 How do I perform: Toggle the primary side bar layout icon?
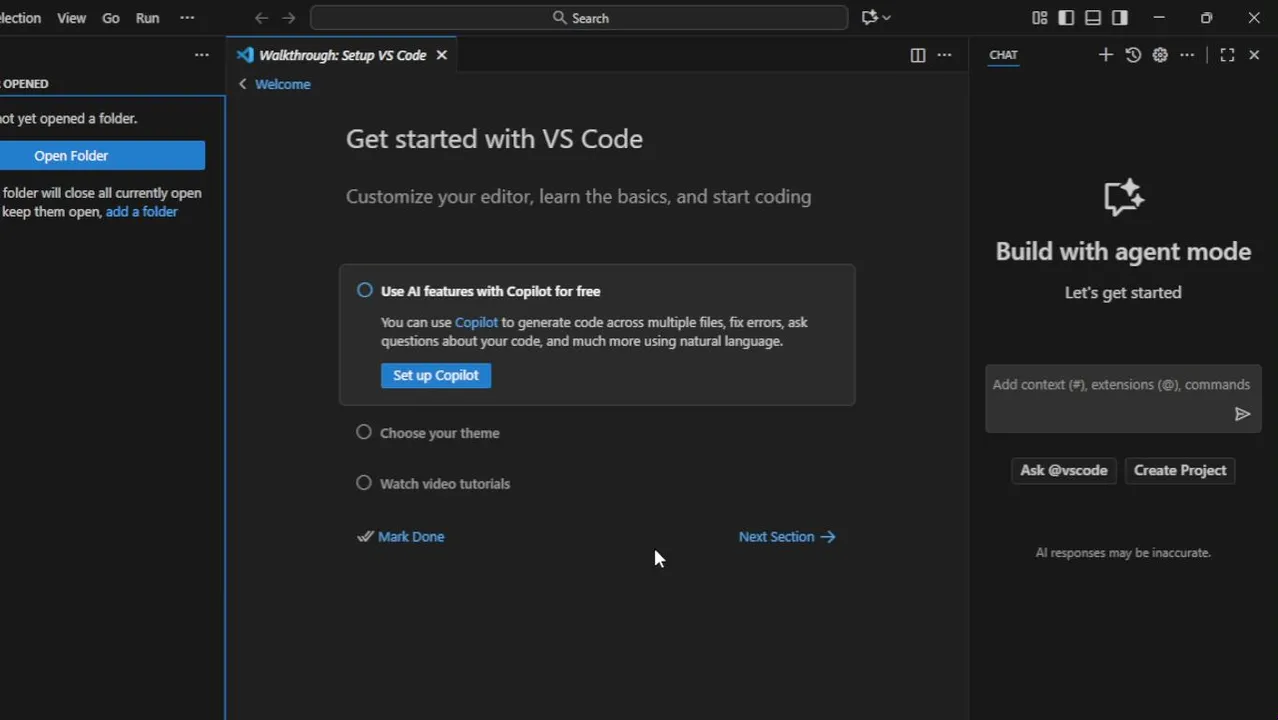1066,18
